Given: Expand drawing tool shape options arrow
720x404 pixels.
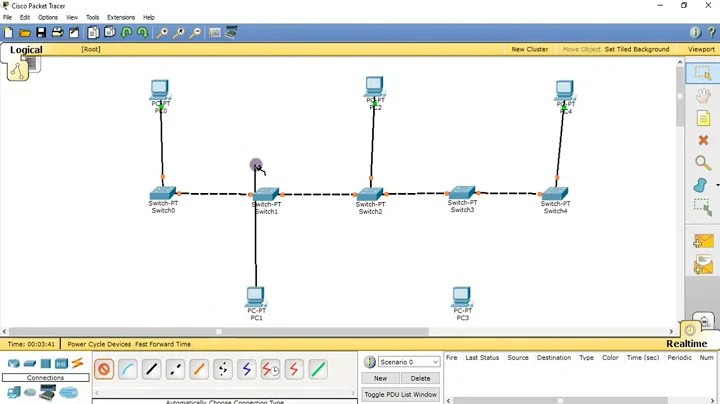Looking at the screenshot, I should pyautogui.click(x=717, y=185).
